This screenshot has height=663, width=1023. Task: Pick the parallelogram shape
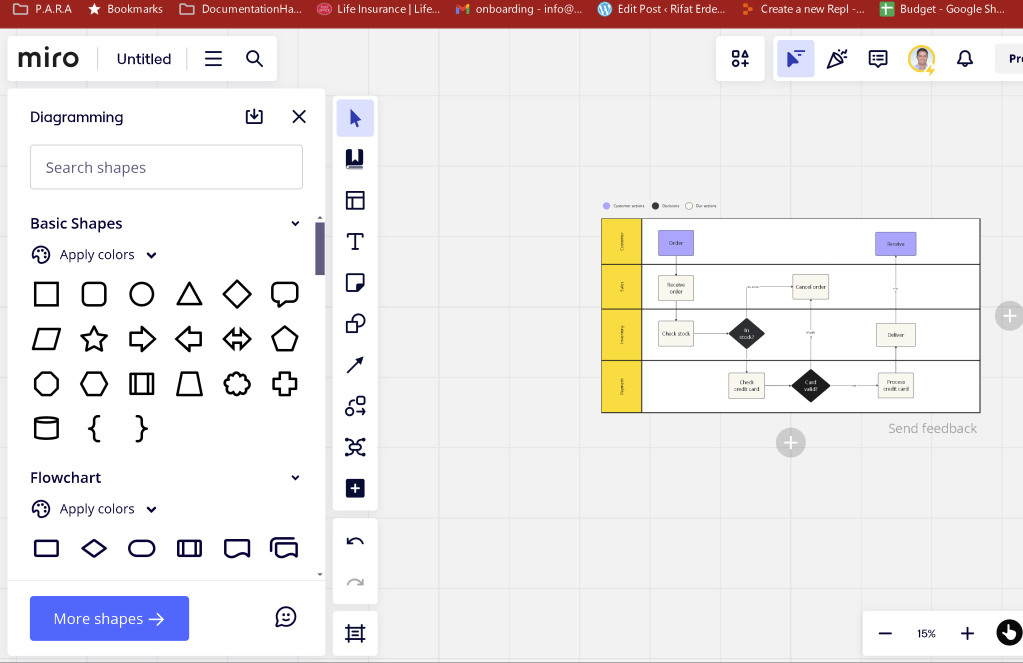coord(46,339)
